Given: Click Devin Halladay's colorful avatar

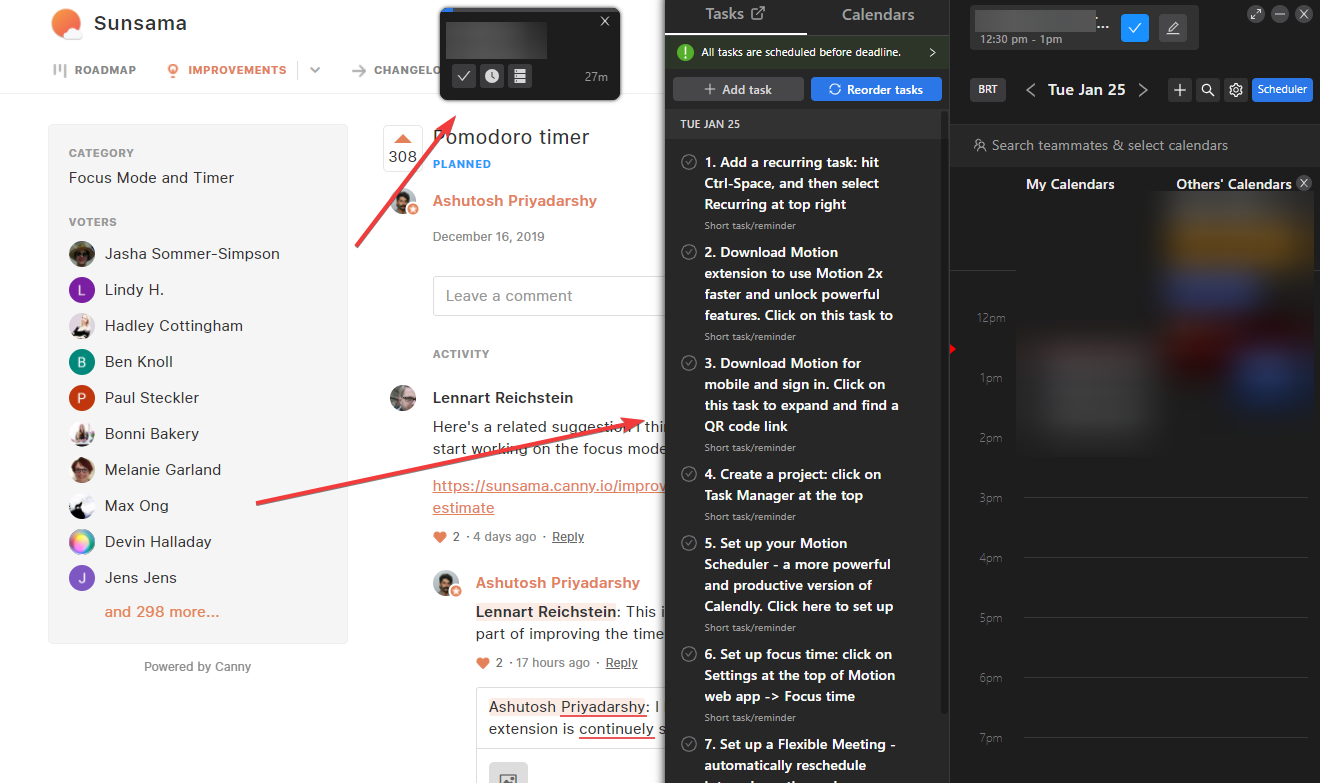Looking at the screenshot, I should coord(82,542).
